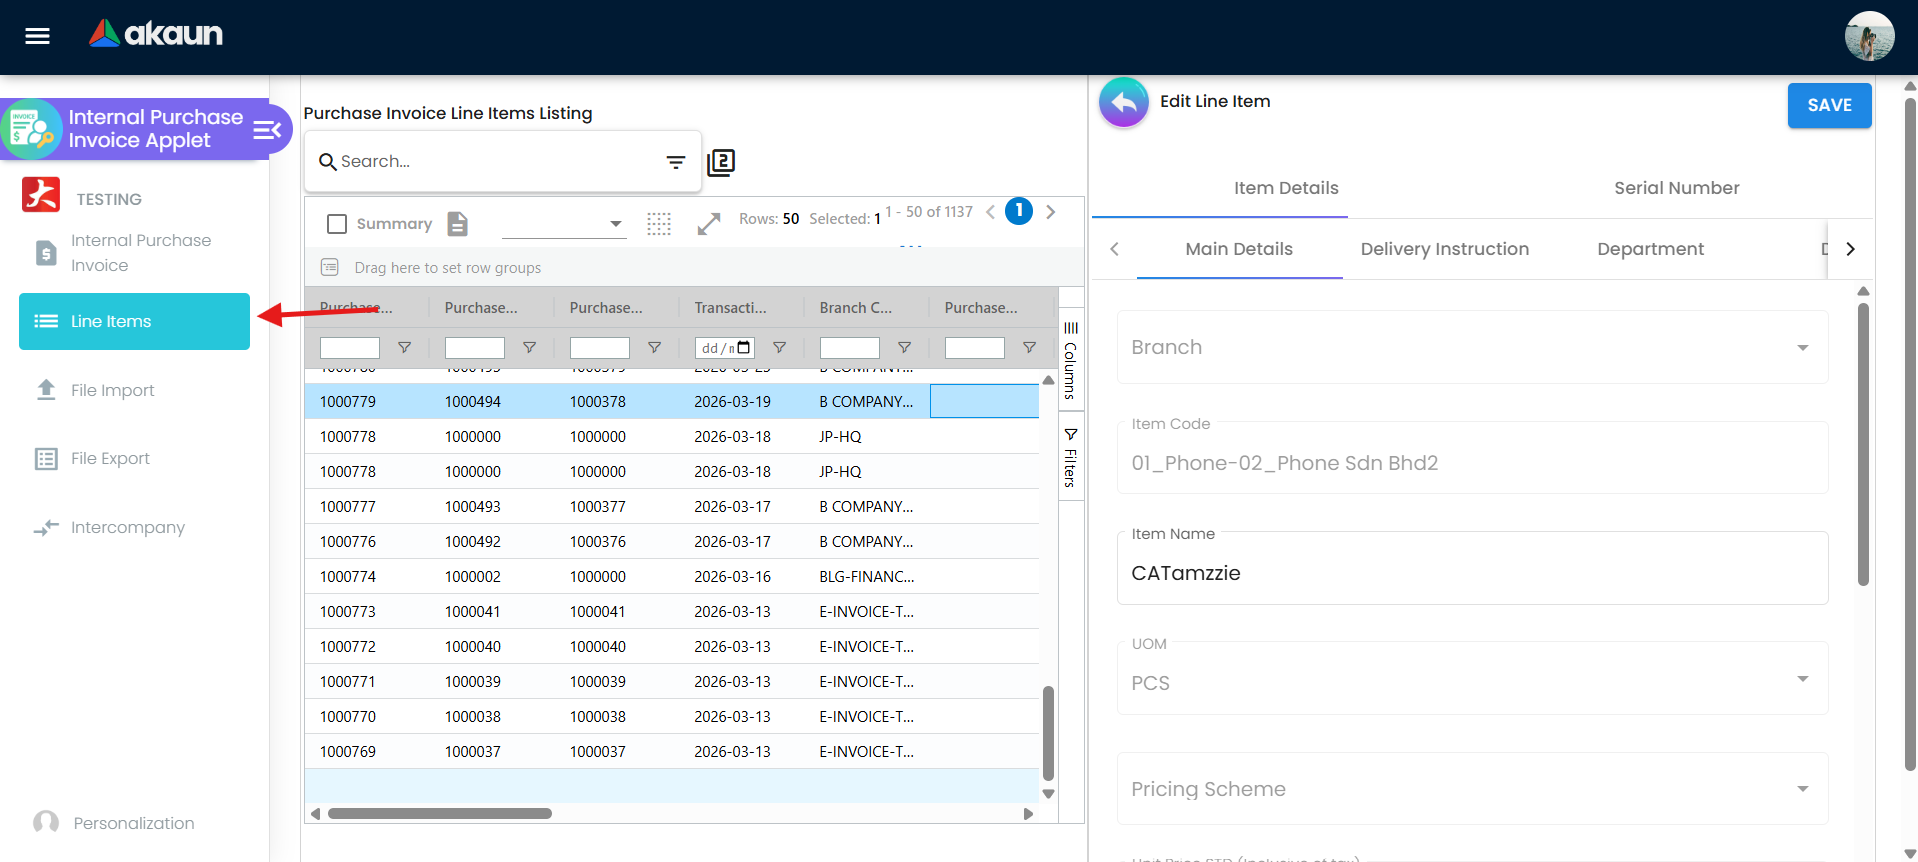This screenshot has width=1918, height=862.
Task: Switch to the Serial Number tab
Action: (x=1676, y=188)
